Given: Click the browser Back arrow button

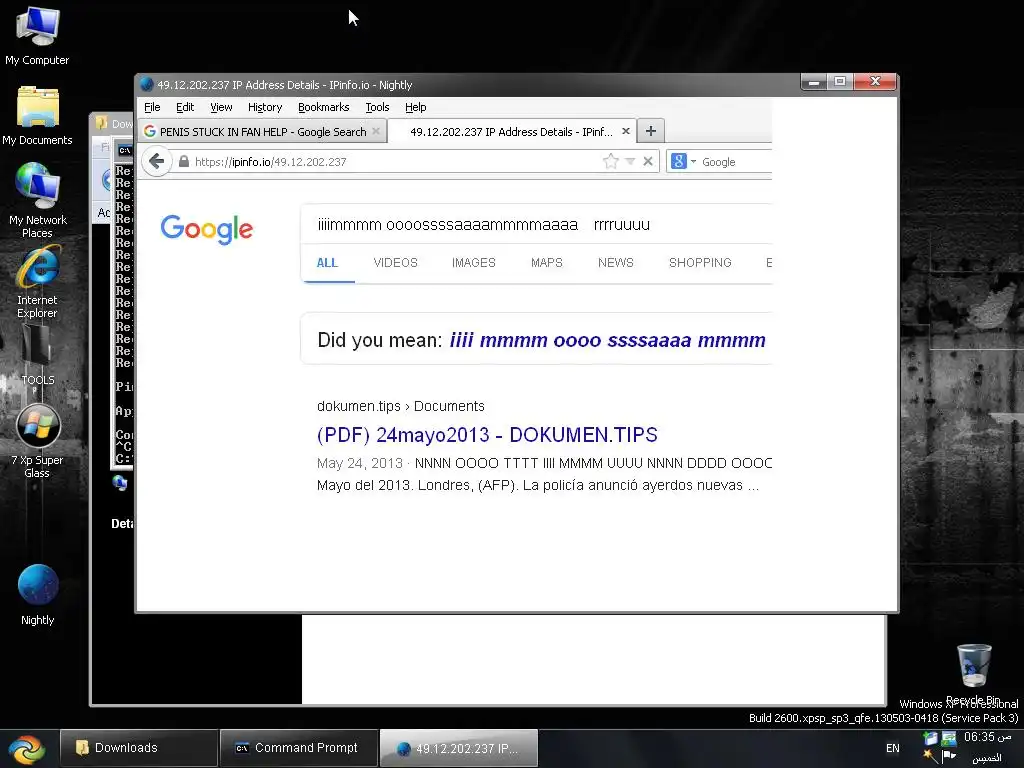Looking at the screenshot, I should pyautogui.click(x=156, y=161).
